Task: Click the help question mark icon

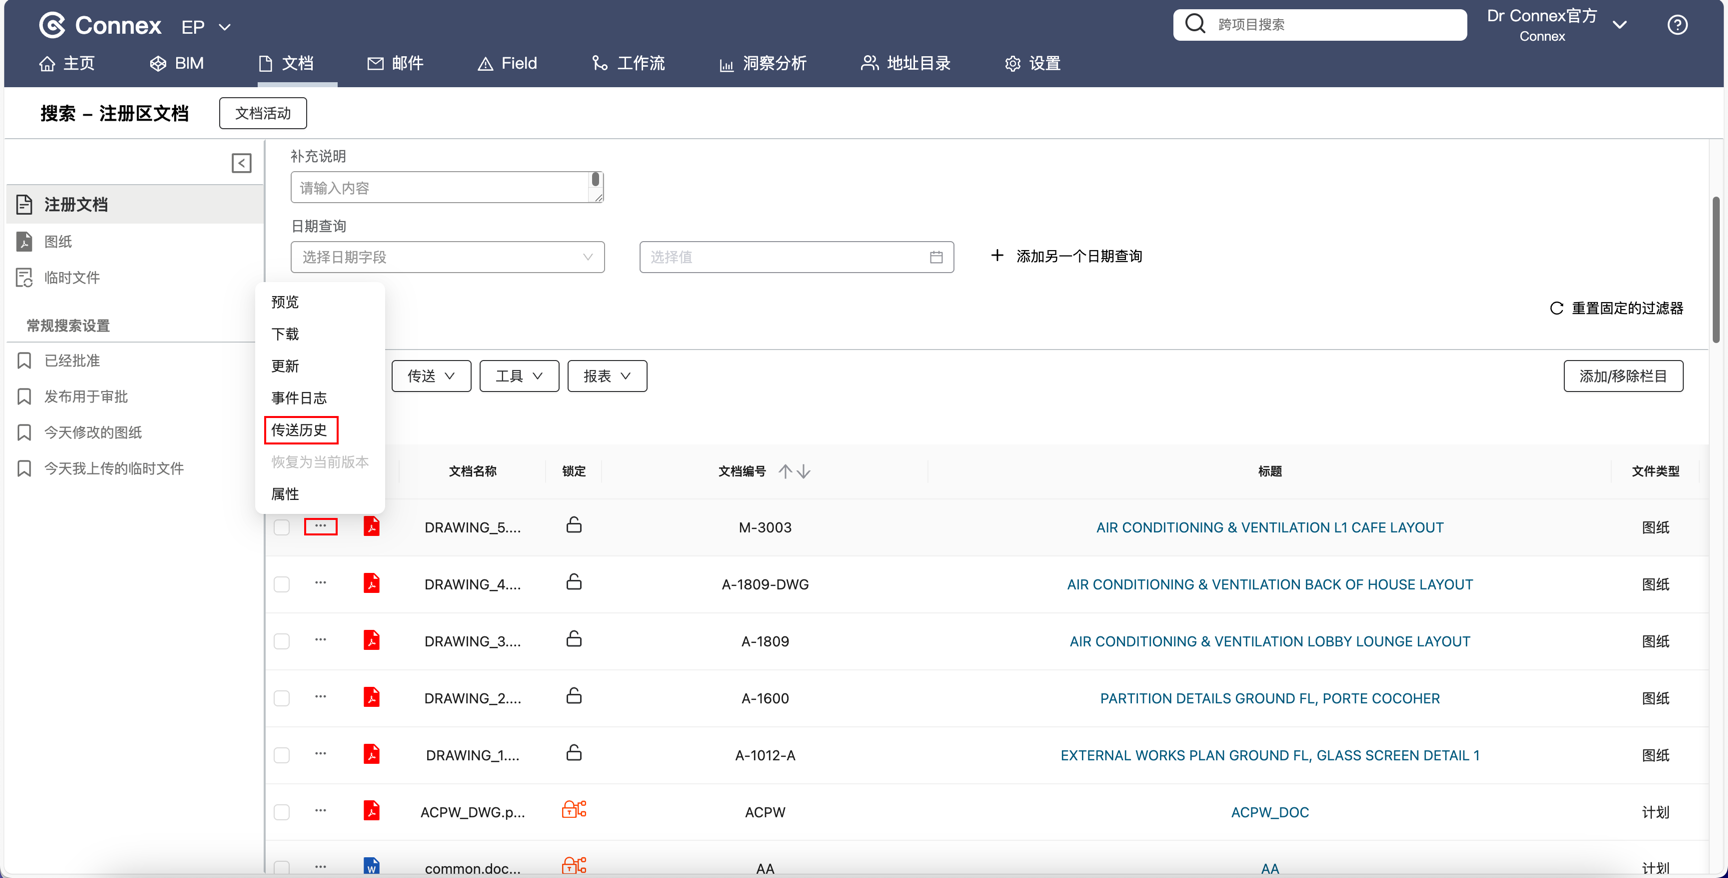Action: tap(1677, 25)
